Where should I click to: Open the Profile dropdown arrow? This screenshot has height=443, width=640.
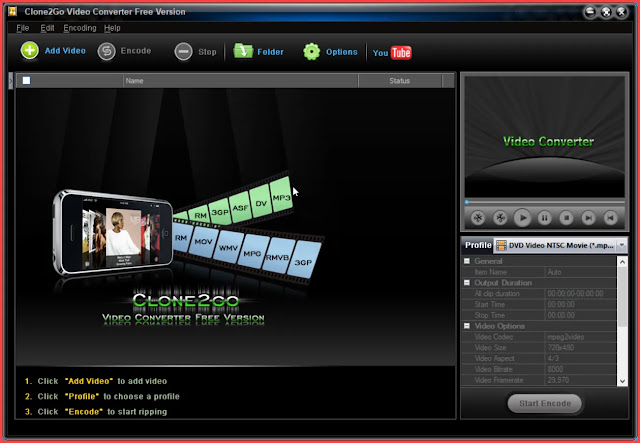pos(622,245)
